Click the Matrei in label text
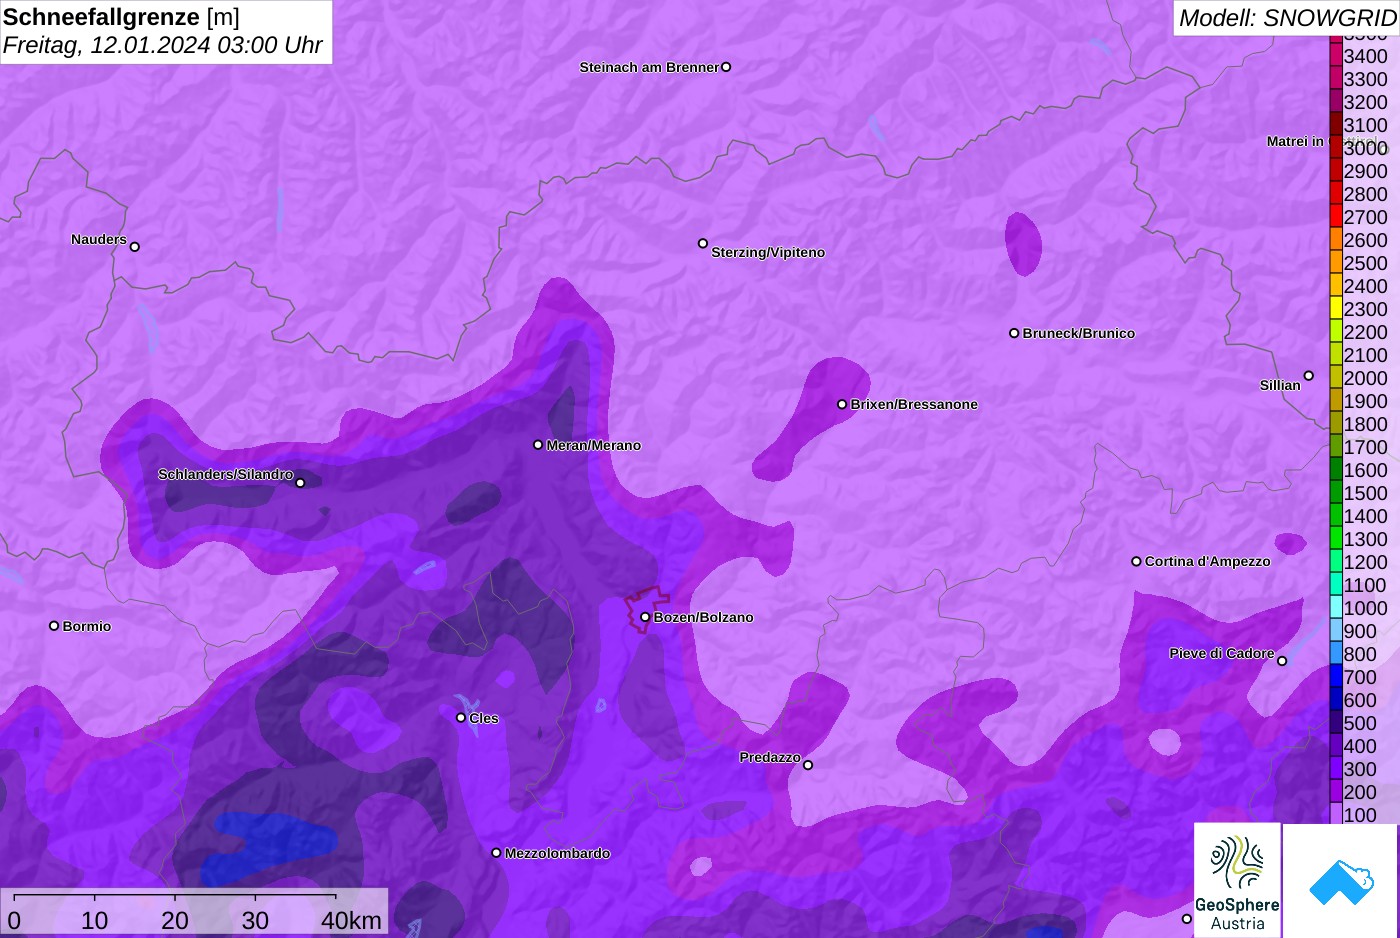 pyautogui.click(x=1295, y=141)
